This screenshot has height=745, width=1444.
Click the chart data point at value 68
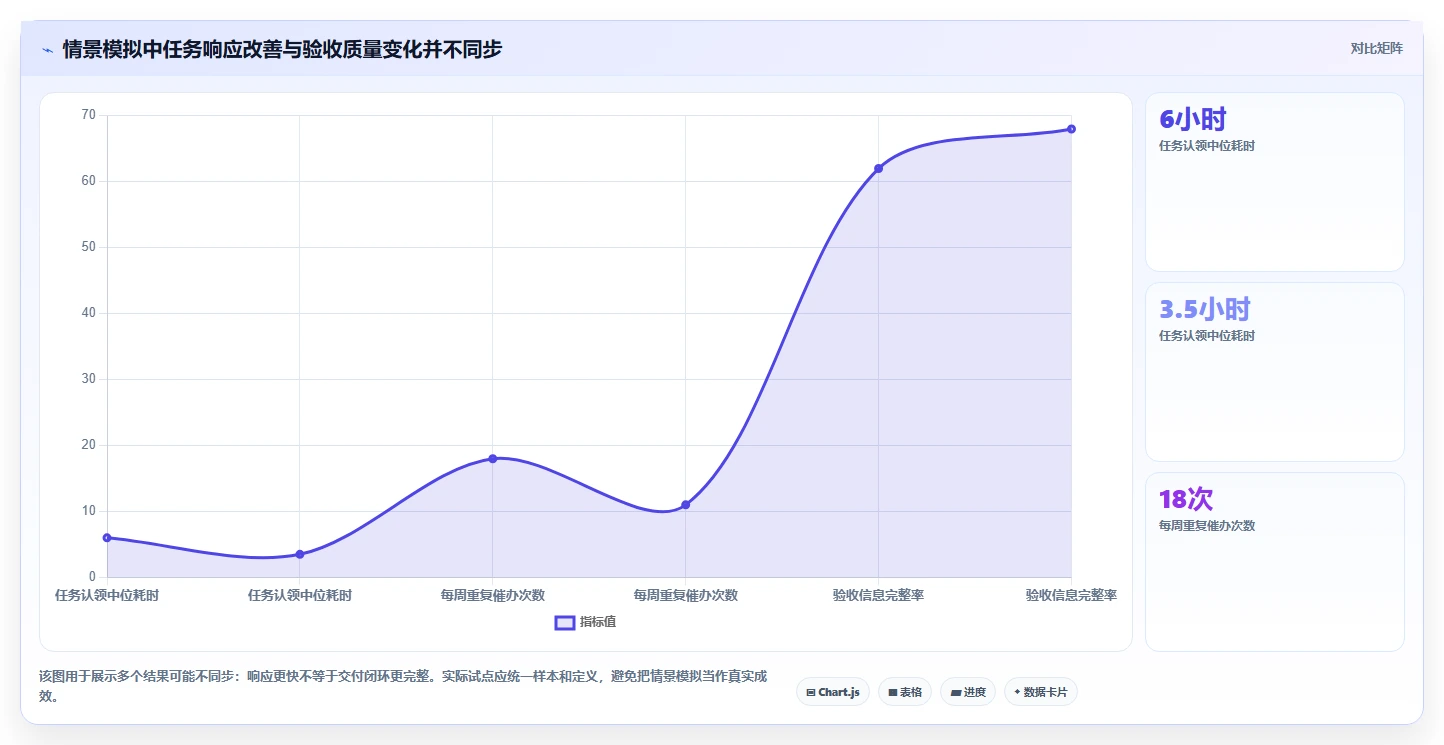[x=1071, y=129]
